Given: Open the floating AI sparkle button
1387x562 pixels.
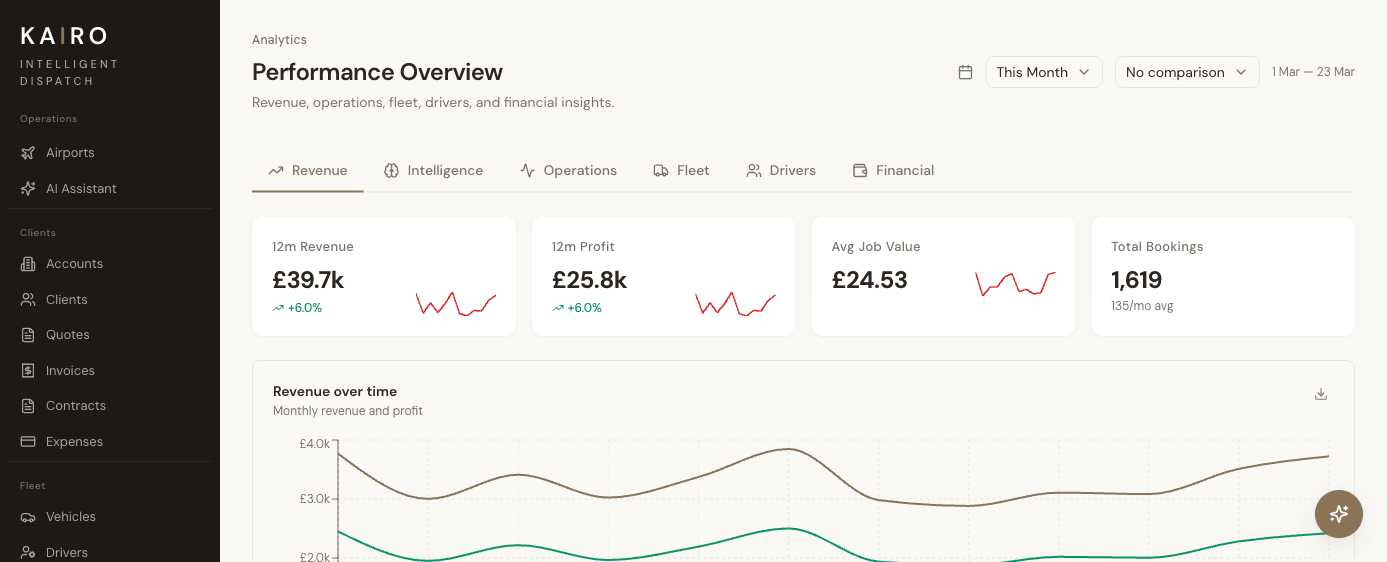Looking at the screenshot, I should (1339, 514).
